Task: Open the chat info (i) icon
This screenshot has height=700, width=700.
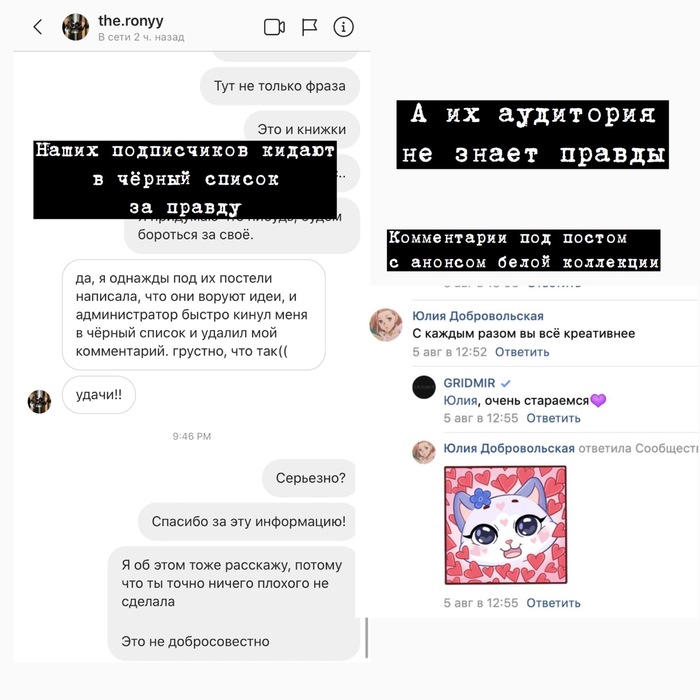Action: click(343, 27)
